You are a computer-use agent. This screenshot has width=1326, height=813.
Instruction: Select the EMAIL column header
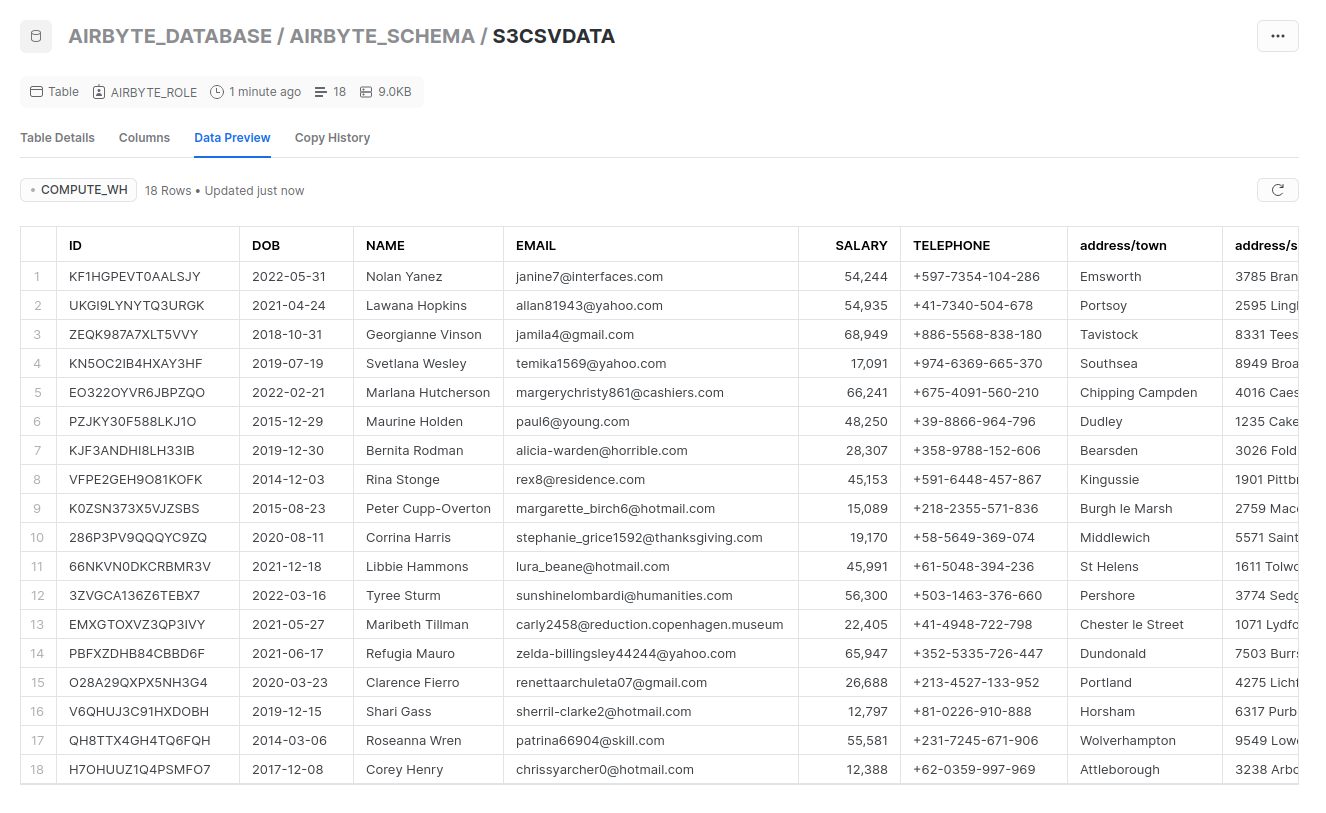(x=536, y=245)
